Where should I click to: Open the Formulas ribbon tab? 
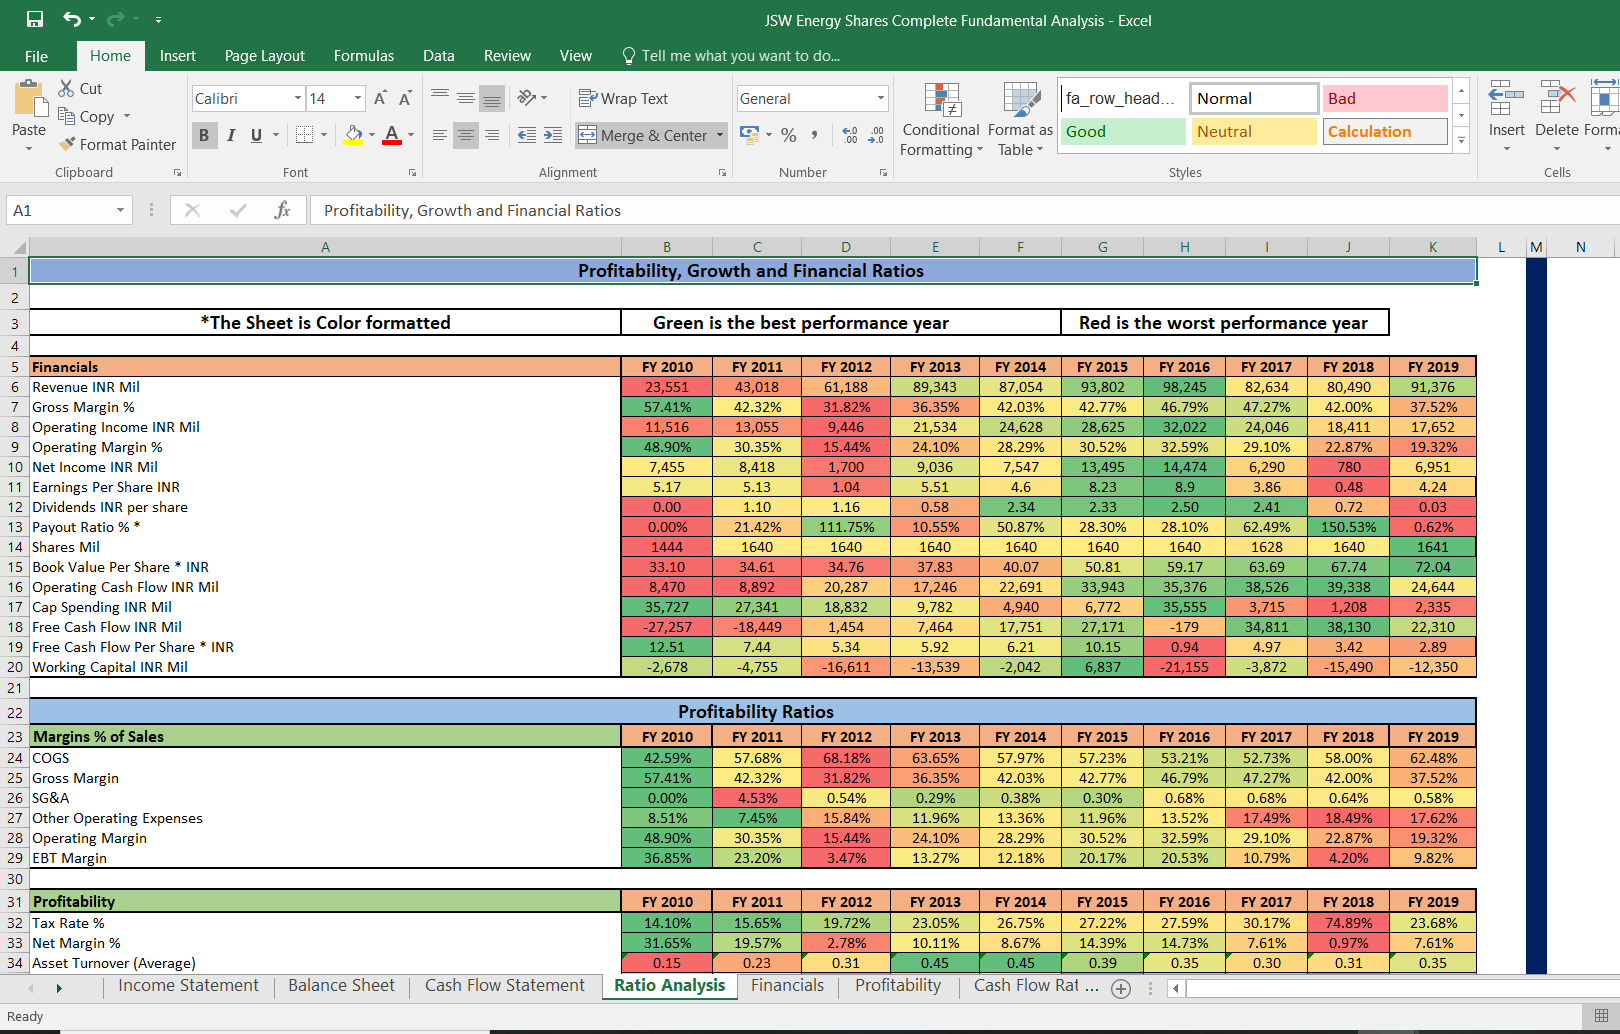364,56
